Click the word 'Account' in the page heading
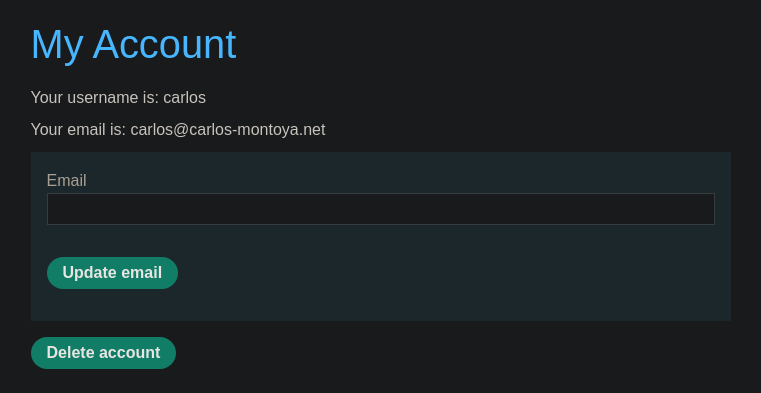Screen dimensions: 761x393 [164, 44]
